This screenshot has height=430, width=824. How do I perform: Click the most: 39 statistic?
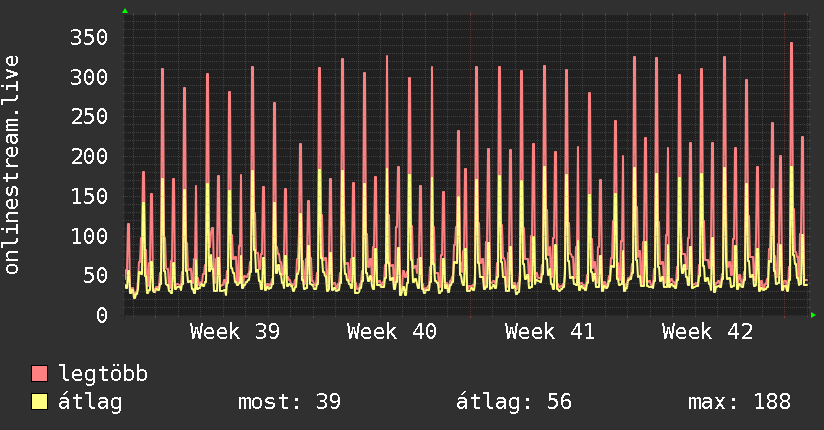pyautogui.click(x=290, y=402)
